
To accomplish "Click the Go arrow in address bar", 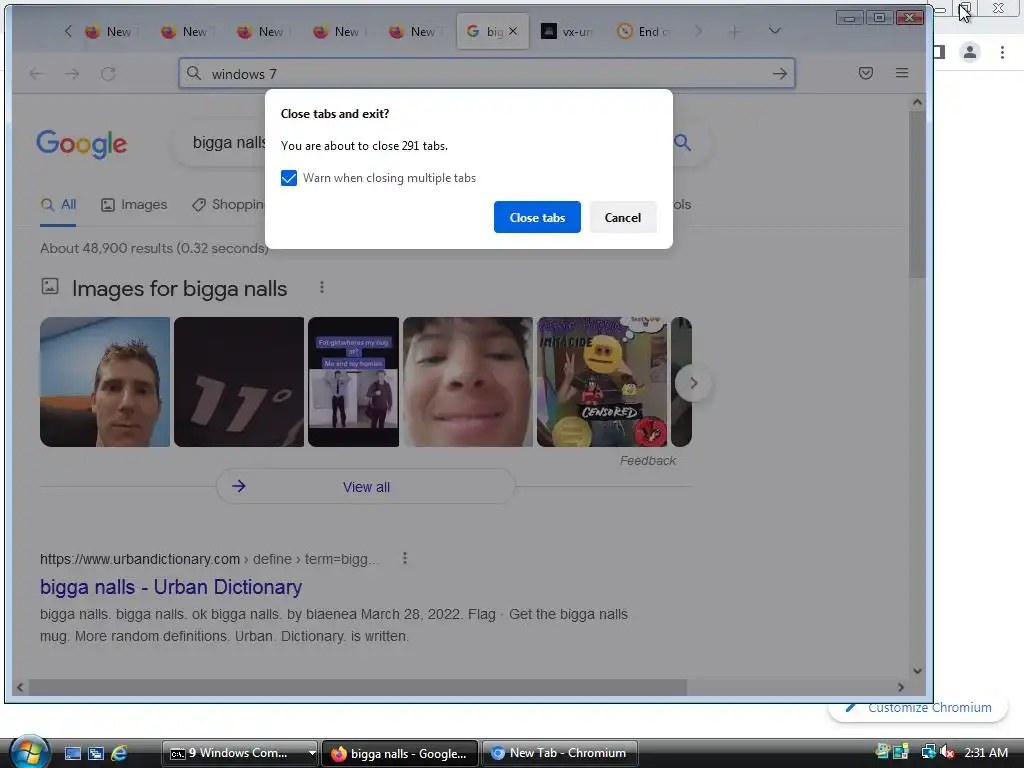I will pyautogui.click(x=780, y=74).
